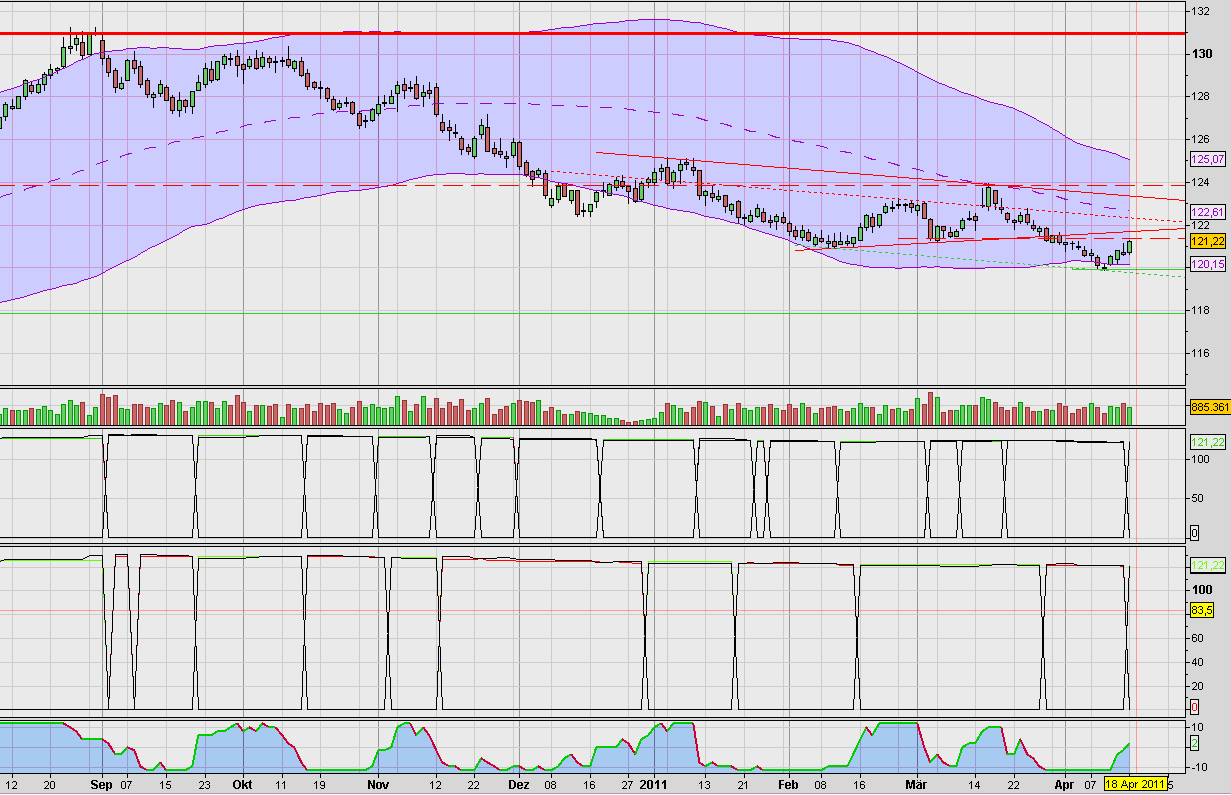Select the thick red resistance line at 131
Viewport: 1231px width, 795px height.
600,33
